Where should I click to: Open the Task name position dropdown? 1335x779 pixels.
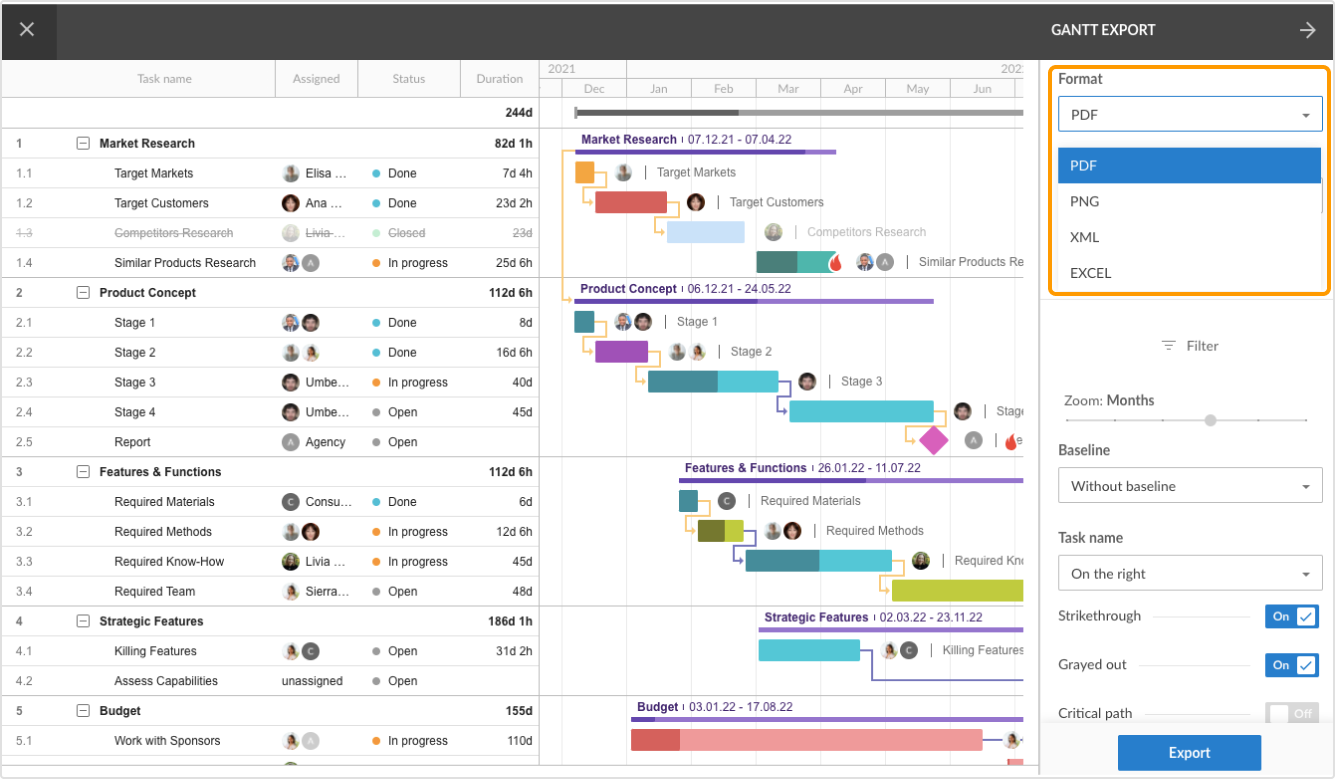point(1190,574)
